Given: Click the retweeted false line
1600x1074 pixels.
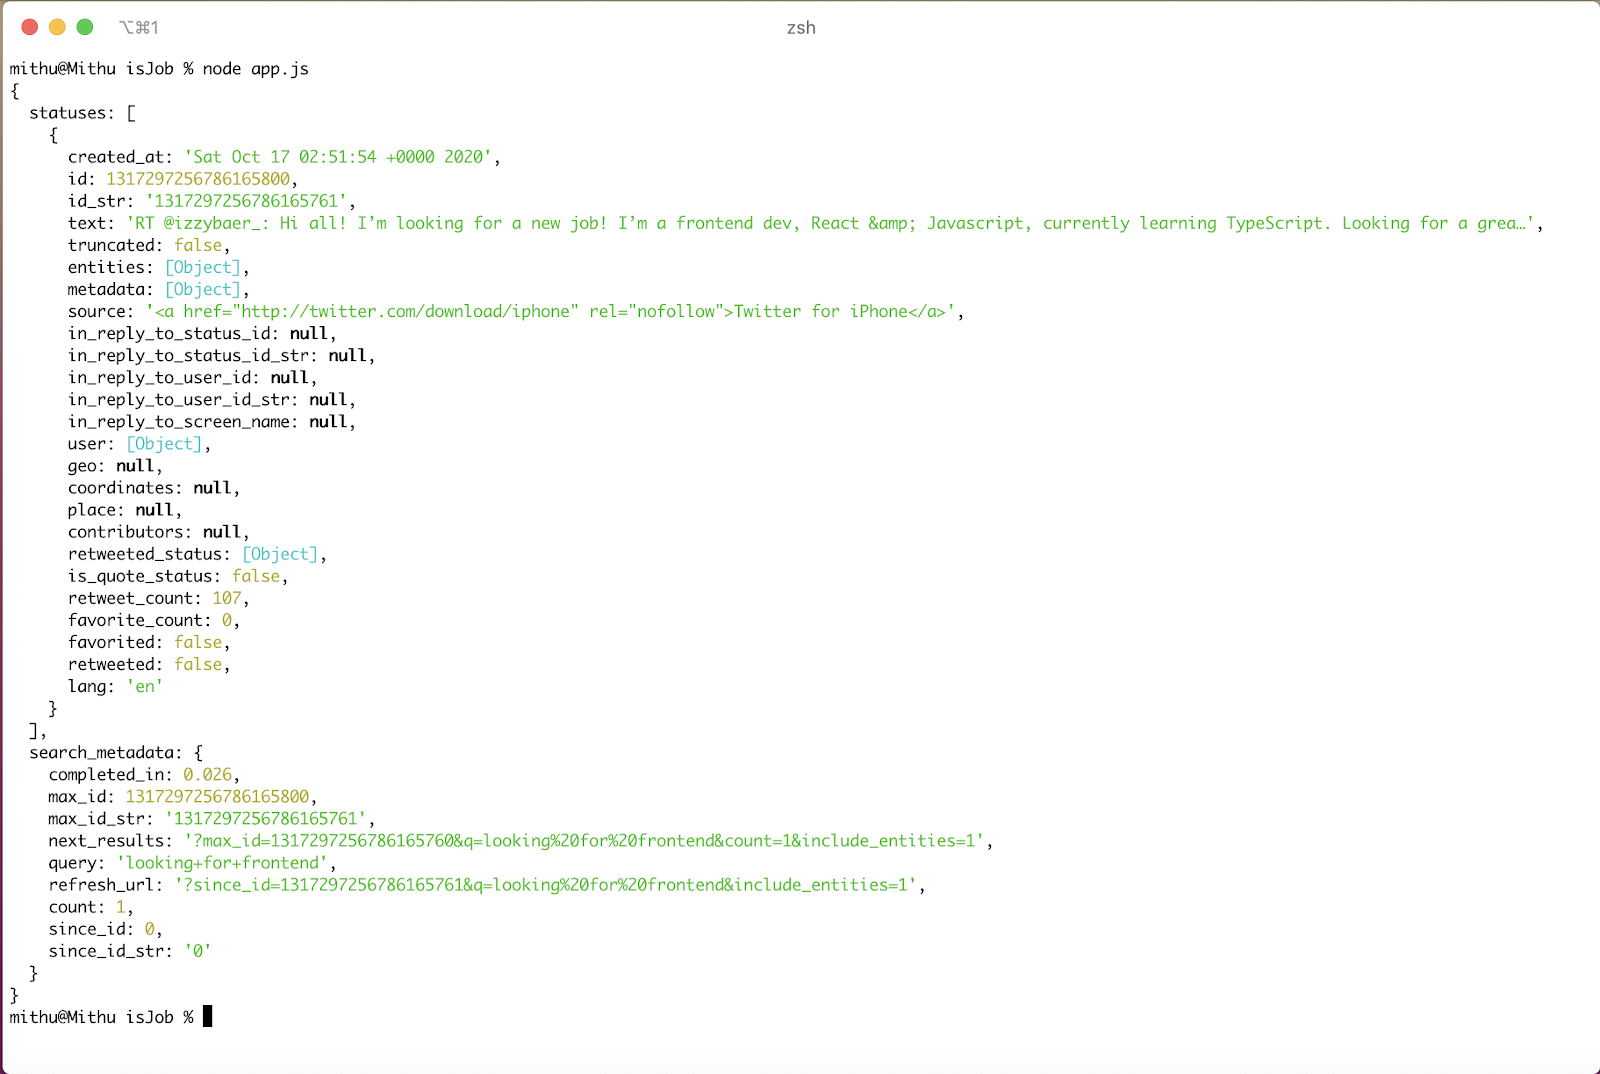Looking at the screenshot, I should [149, 663].
